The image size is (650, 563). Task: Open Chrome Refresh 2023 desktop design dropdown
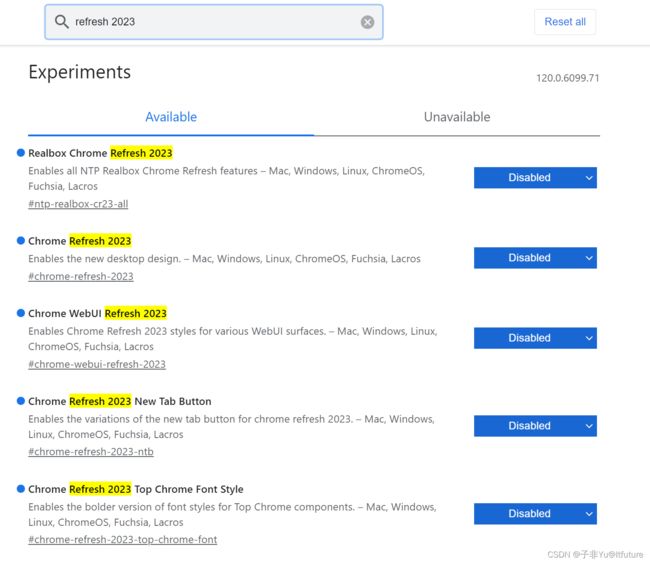click(535, 258)
